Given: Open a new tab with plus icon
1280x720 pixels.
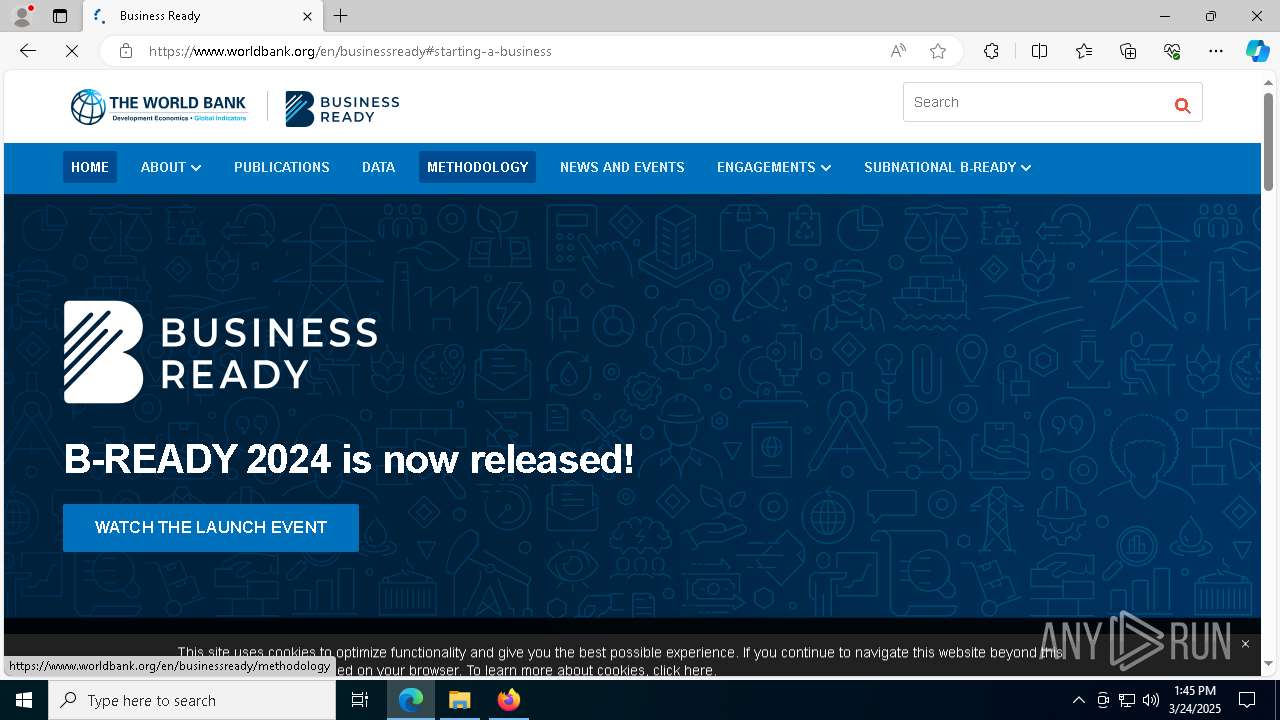Looking at the screenshot, I should coord(340,16).
